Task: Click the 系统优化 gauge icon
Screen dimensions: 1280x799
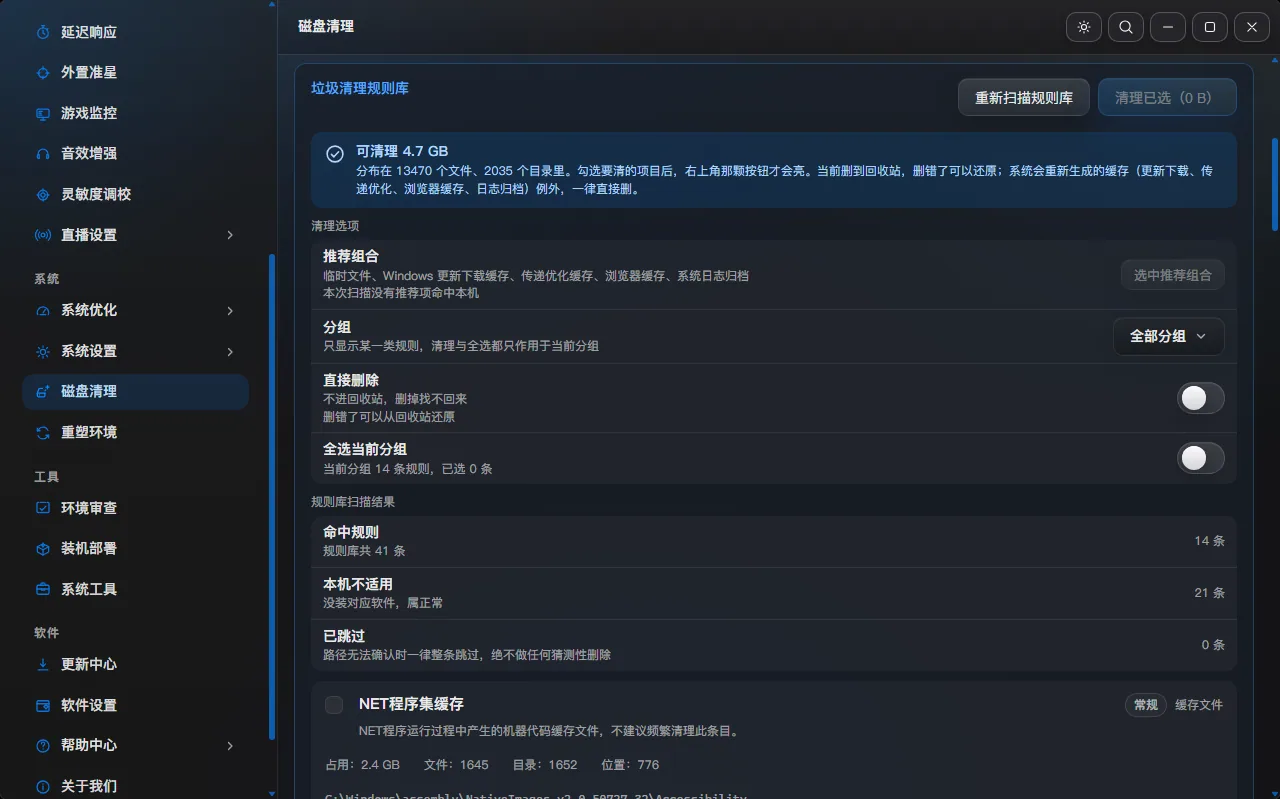Action: pos(43,311)
